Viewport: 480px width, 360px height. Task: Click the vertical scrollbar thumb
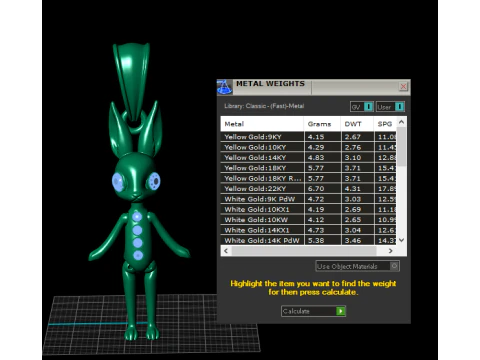401,147
